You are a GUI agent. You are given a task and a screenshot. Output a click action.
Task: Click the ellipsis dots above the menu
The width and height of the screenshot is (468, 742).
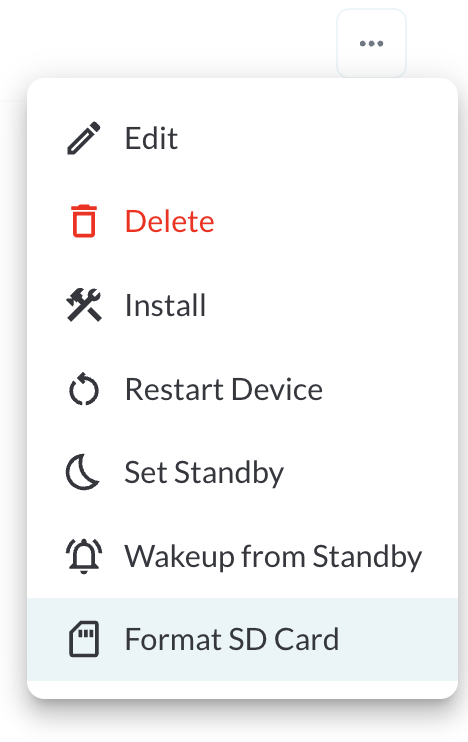coord(371,44)
